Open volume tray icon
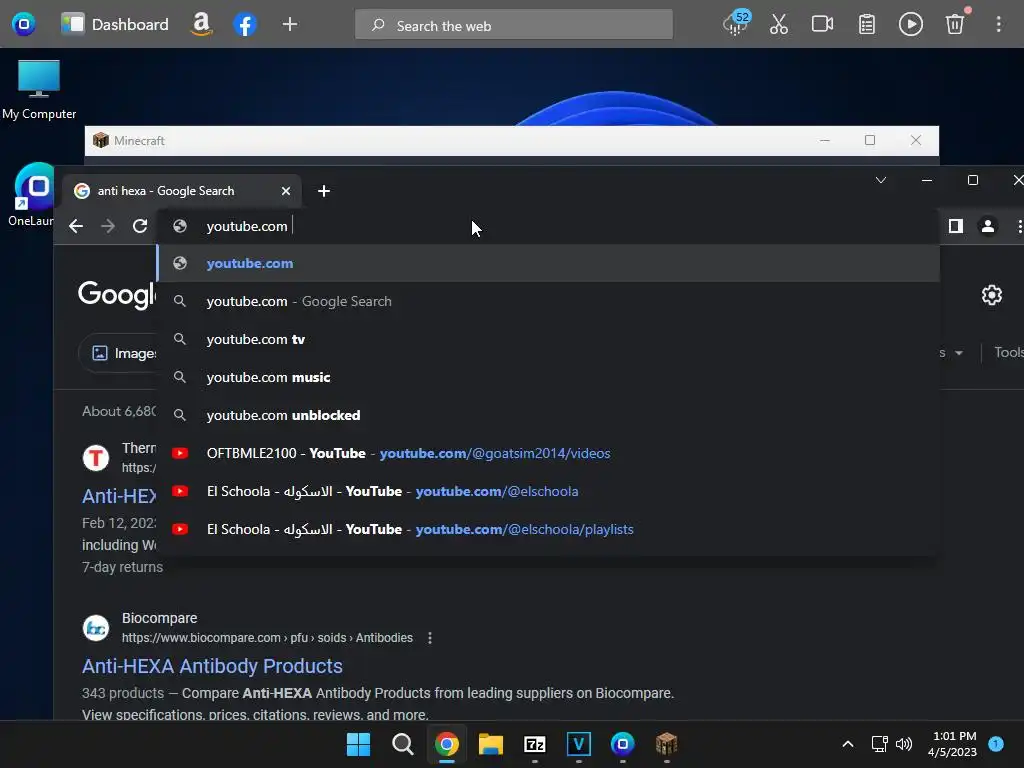1024x768 pixels. [x=904, y=744]
